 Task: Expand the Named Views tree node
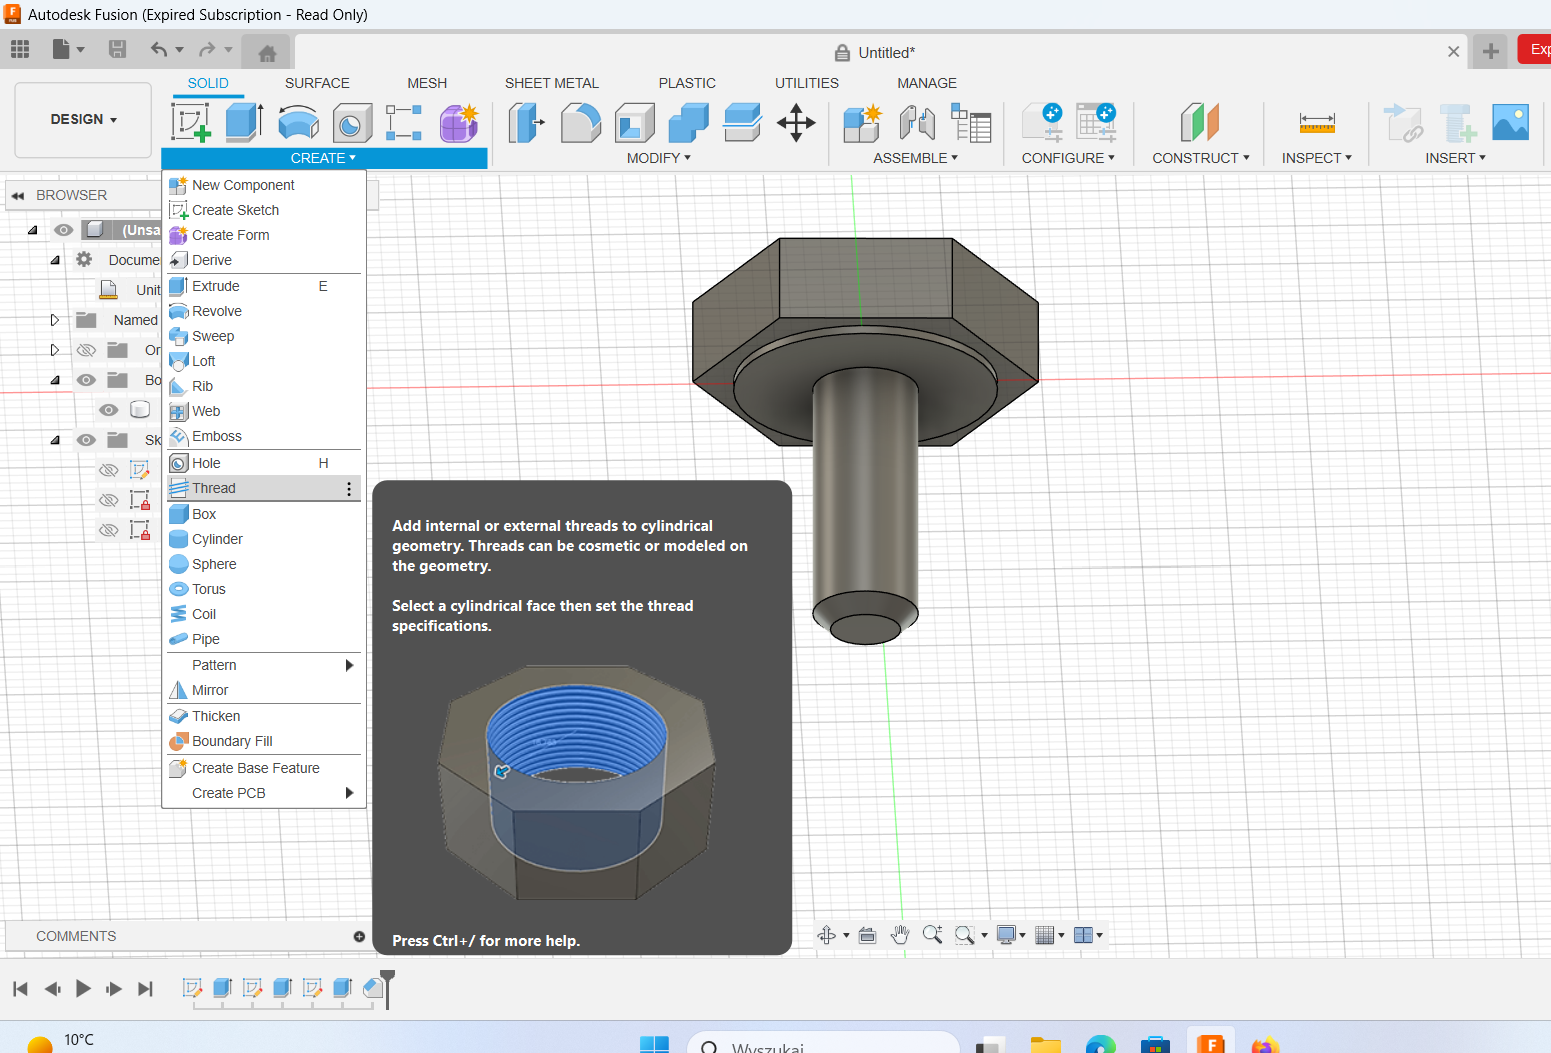click(55, 320)
